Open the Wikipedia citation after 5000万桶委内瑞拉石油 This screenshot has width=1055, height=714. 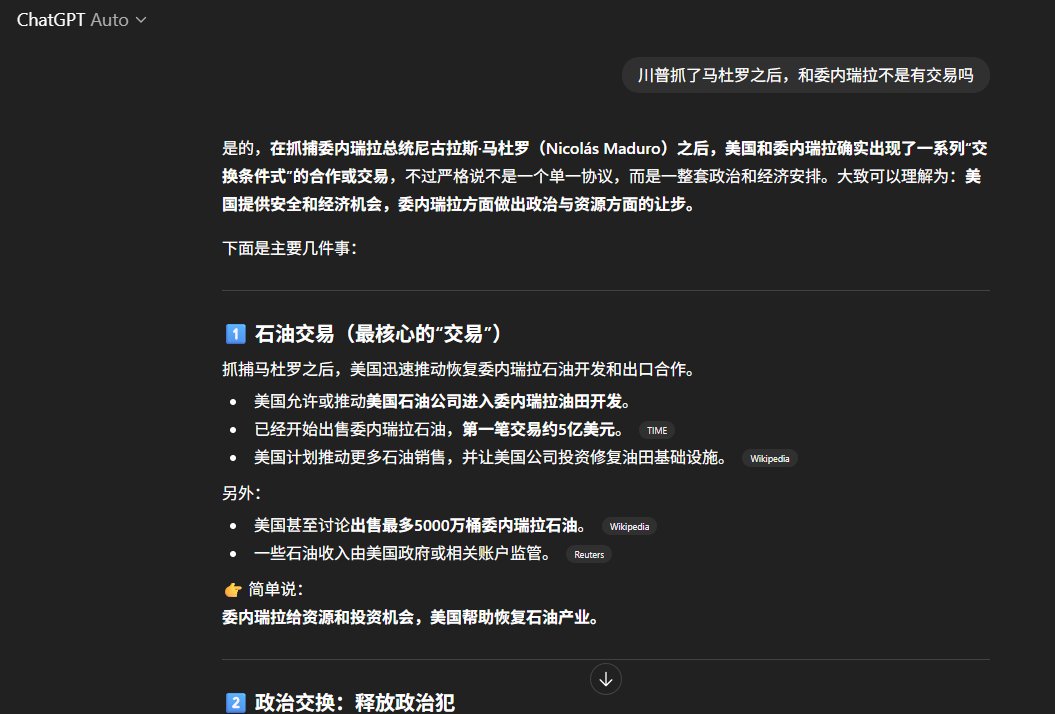pos(629,526)
